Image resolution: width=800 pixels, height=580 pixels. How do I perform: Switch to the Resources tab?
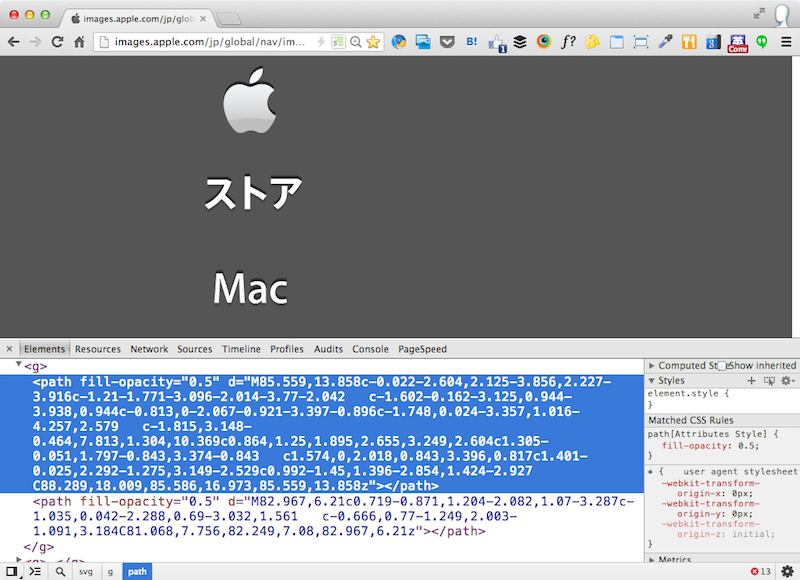click(98, 349)
